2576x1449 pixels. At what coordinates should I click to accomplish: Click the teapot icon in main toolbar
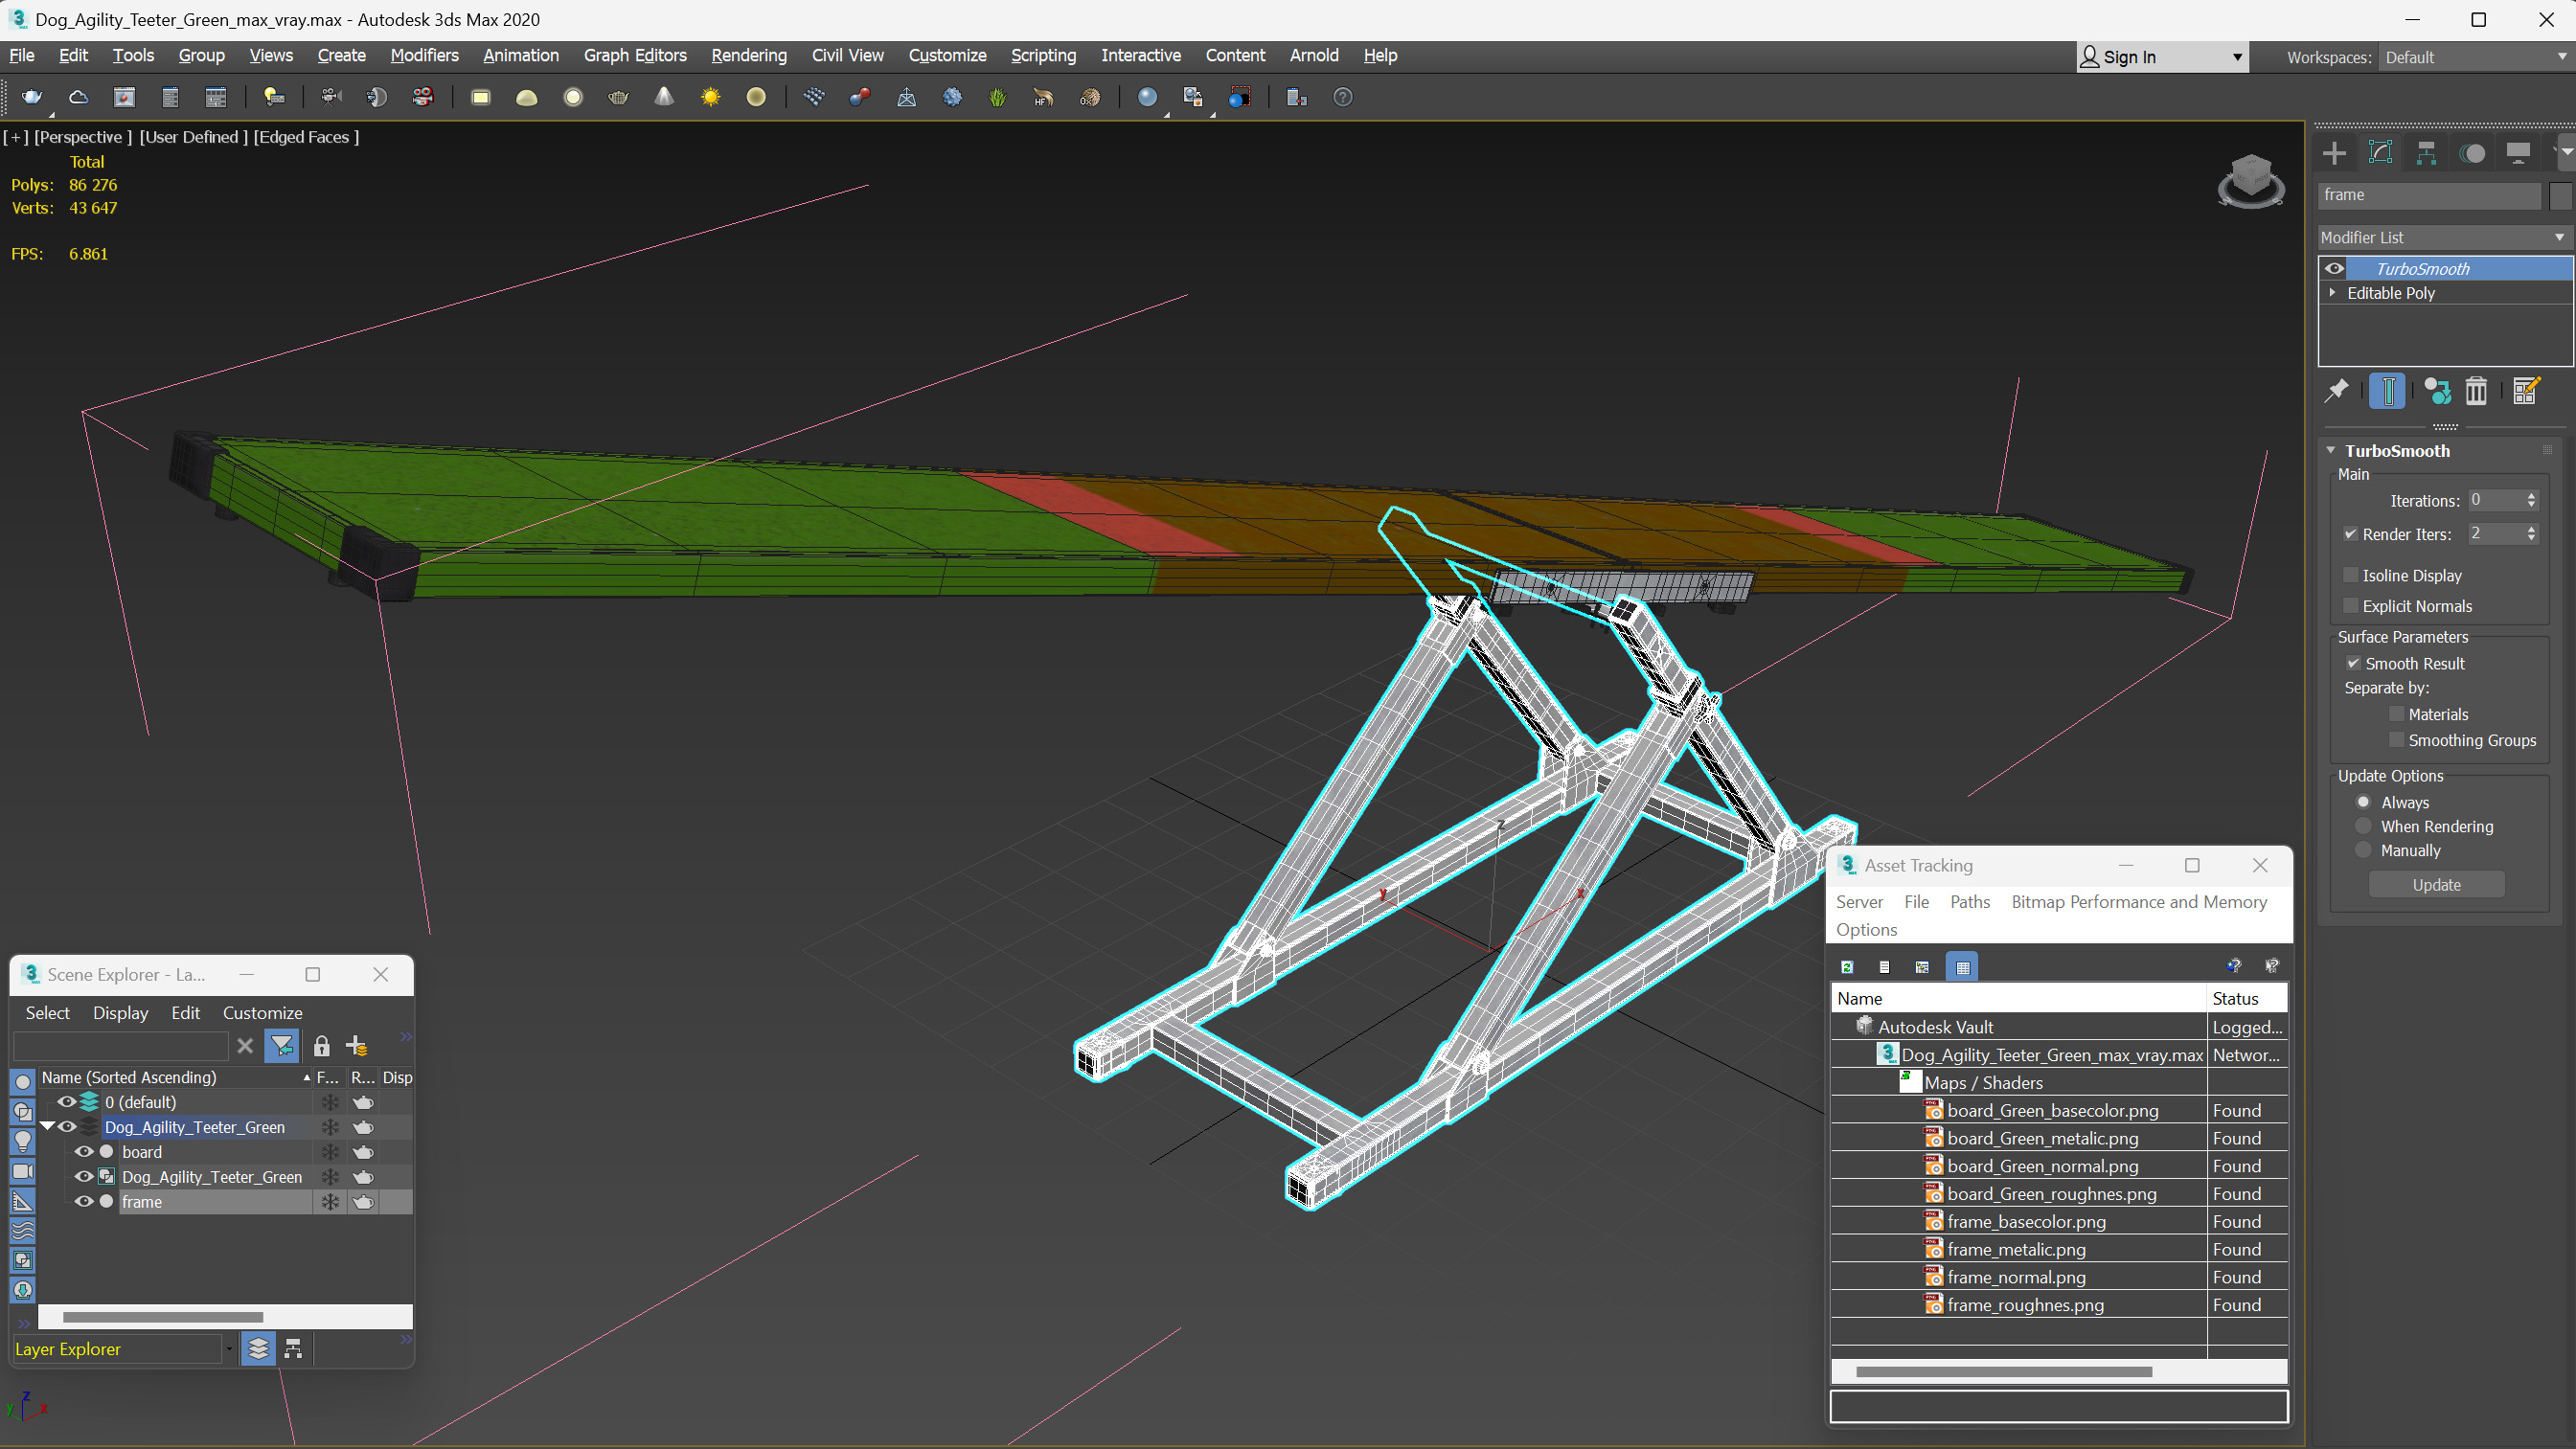coord(33,97)
